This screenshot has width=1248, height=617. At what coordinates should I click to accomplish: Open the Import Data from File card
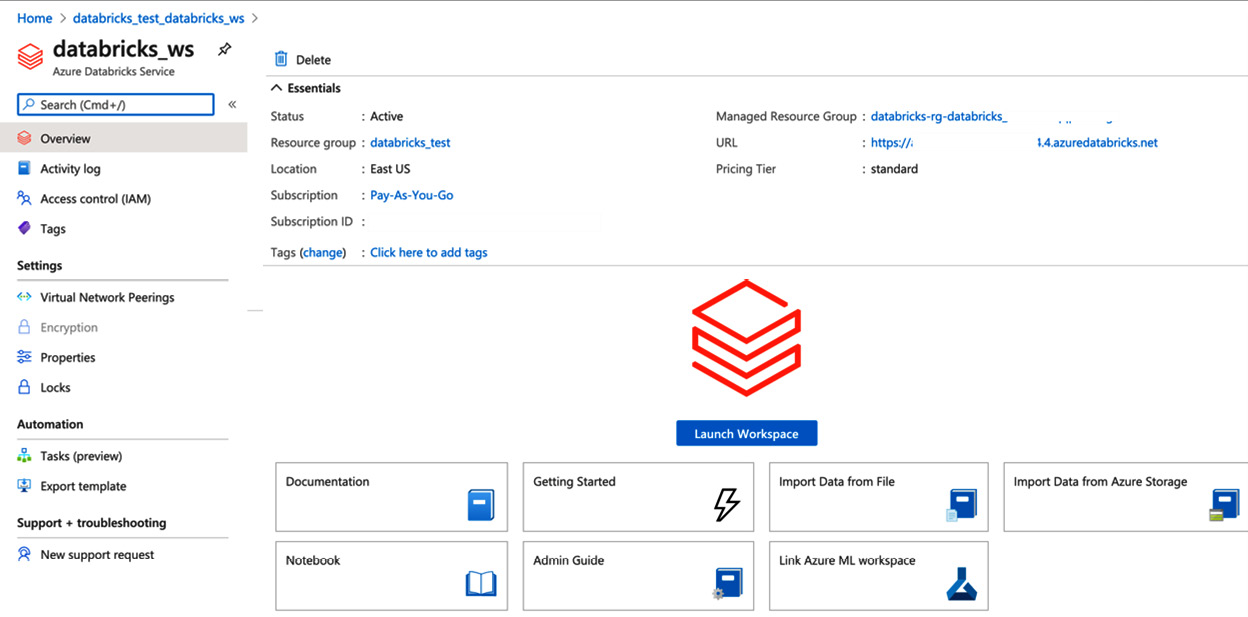pyautogui.click(x=879, y=496)
